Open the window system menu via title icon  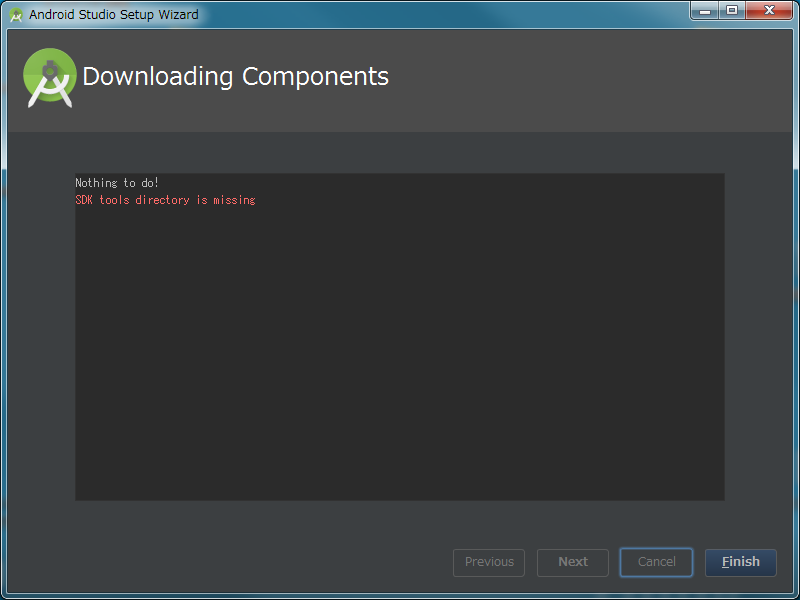pyautogui.click(x=16, y=12)
